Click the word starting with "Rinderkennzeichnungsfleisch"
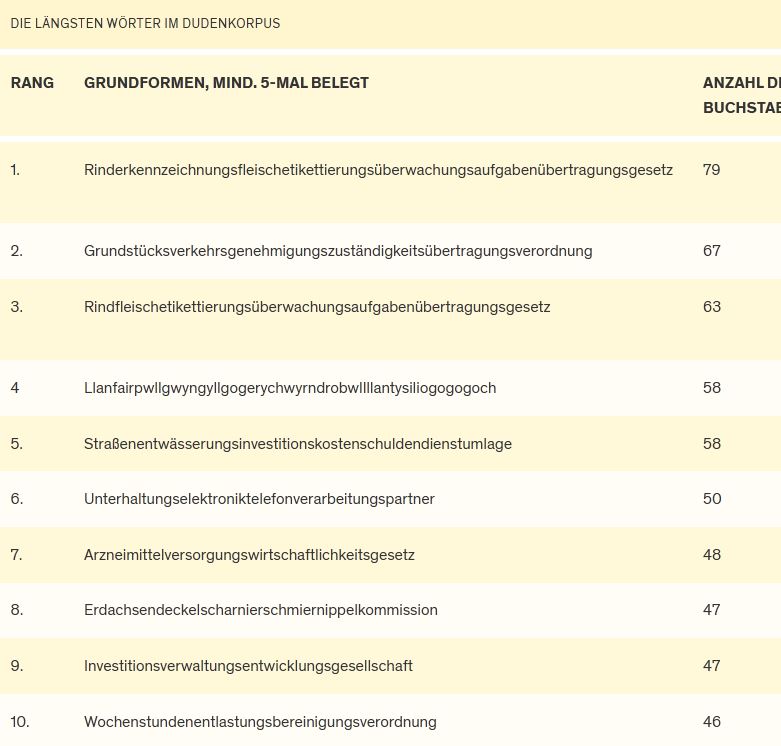The image size is (781, 746). coord(378,170)
